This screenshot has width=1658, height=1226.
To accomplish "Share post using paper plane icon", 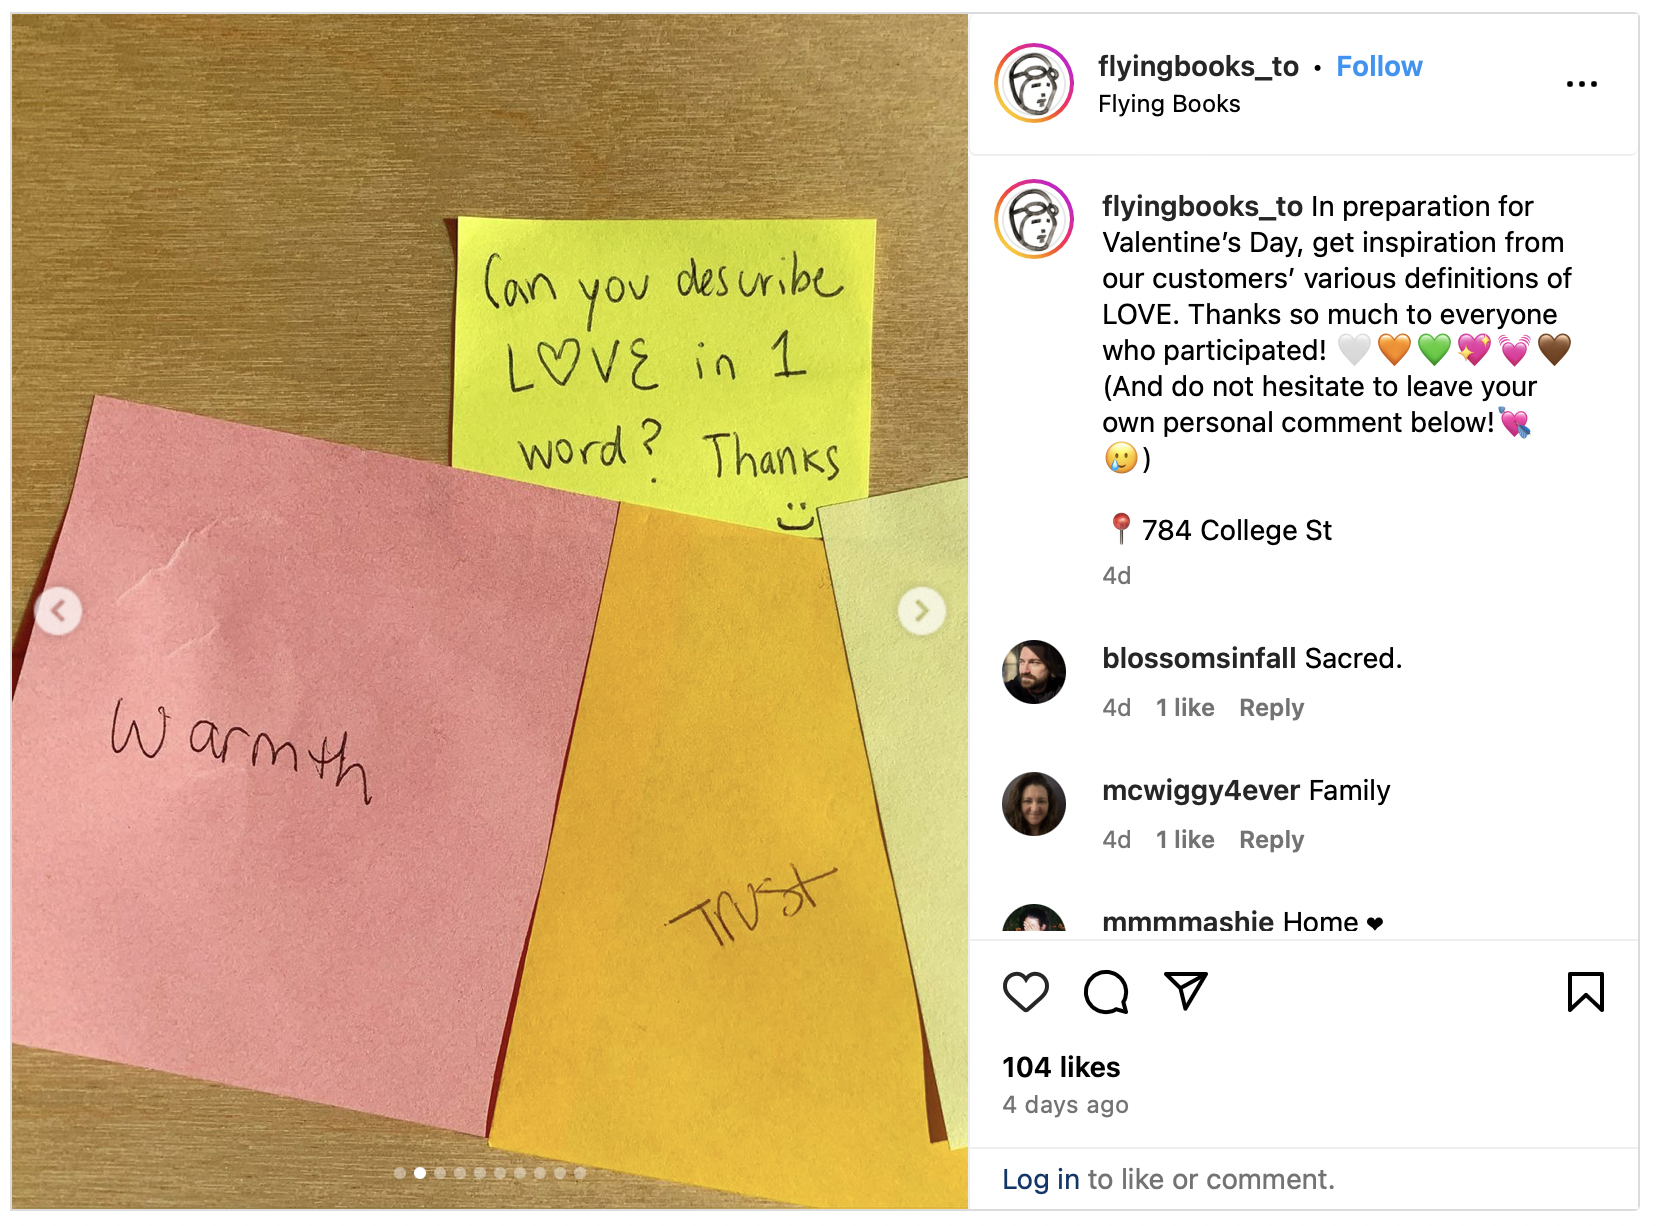I will coord(1186,991).
